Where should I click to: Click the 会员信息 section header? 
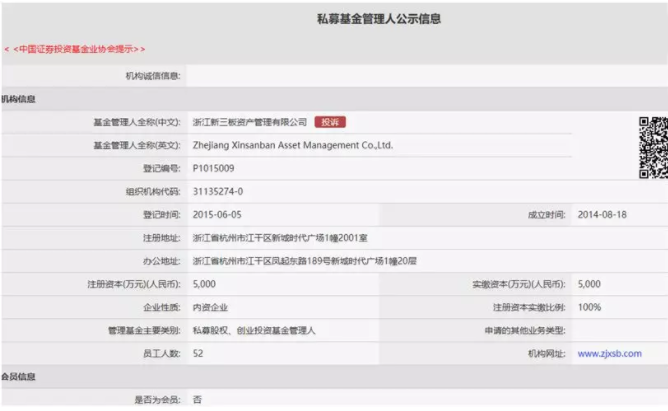[x=18, y=376]
